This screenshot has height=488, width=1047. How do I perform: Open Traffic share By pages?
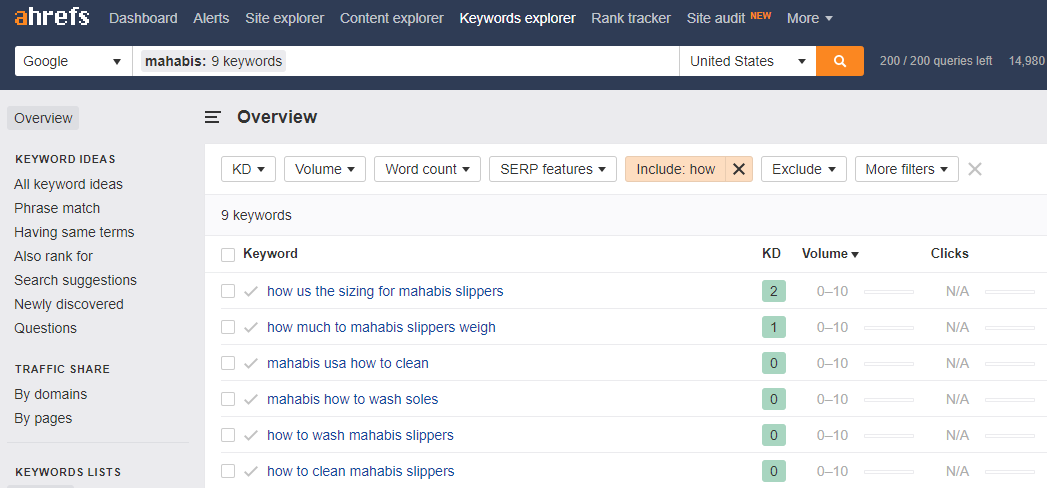[43, 419]
